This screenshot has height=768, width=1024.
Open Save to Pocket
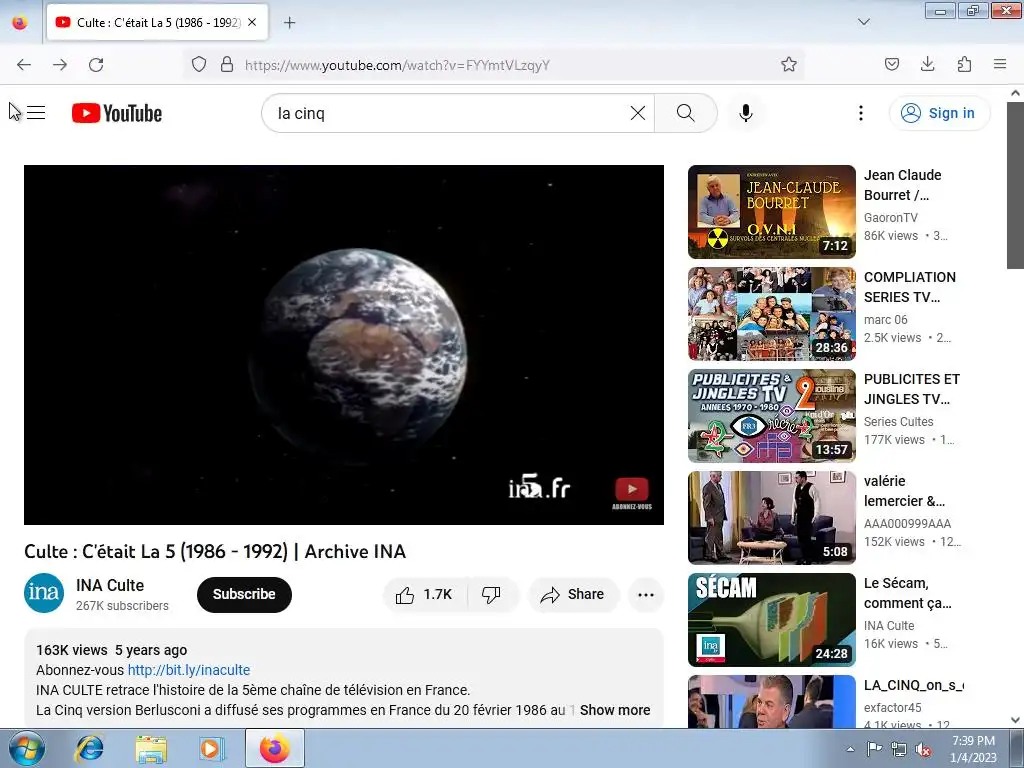(891, 65)
